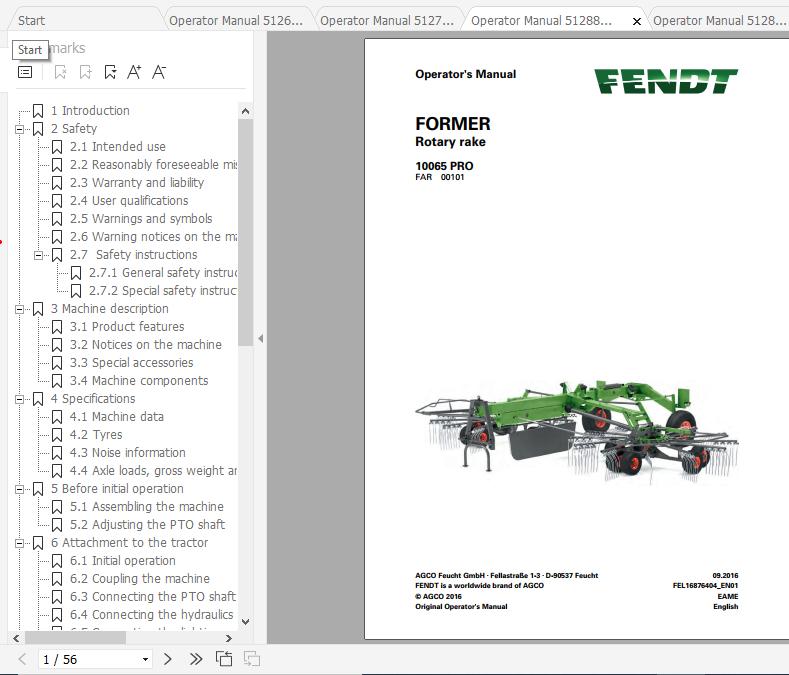Open bookmark 5 Before initial operation
Viewport: 789px width, 675px height.
(x=117, y=489)
